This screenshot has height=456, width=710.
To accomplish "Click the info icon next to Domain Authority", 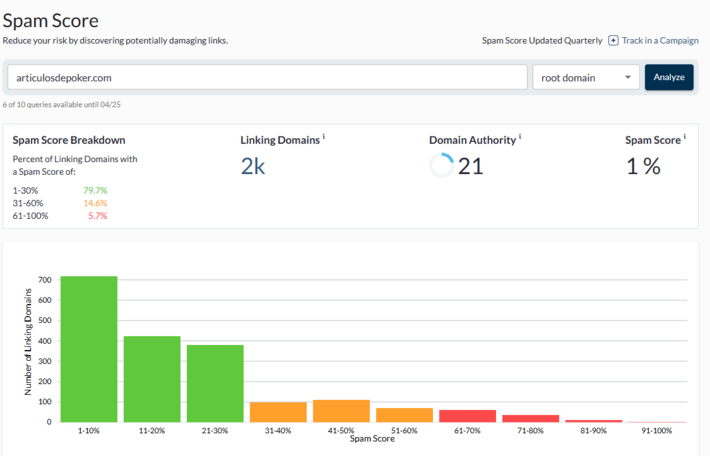I will coord(520,136).
